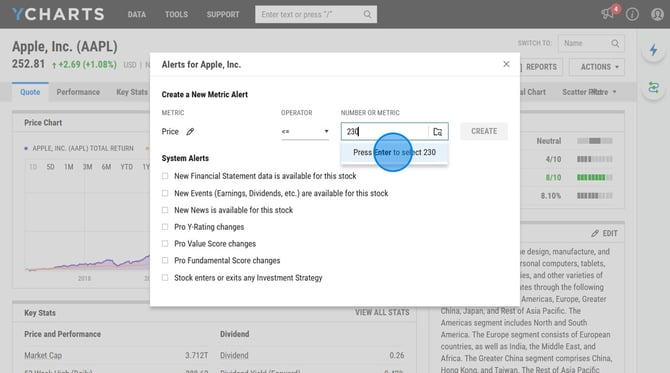
Task: Close the Alerts dialog
Action: [506, 64]
